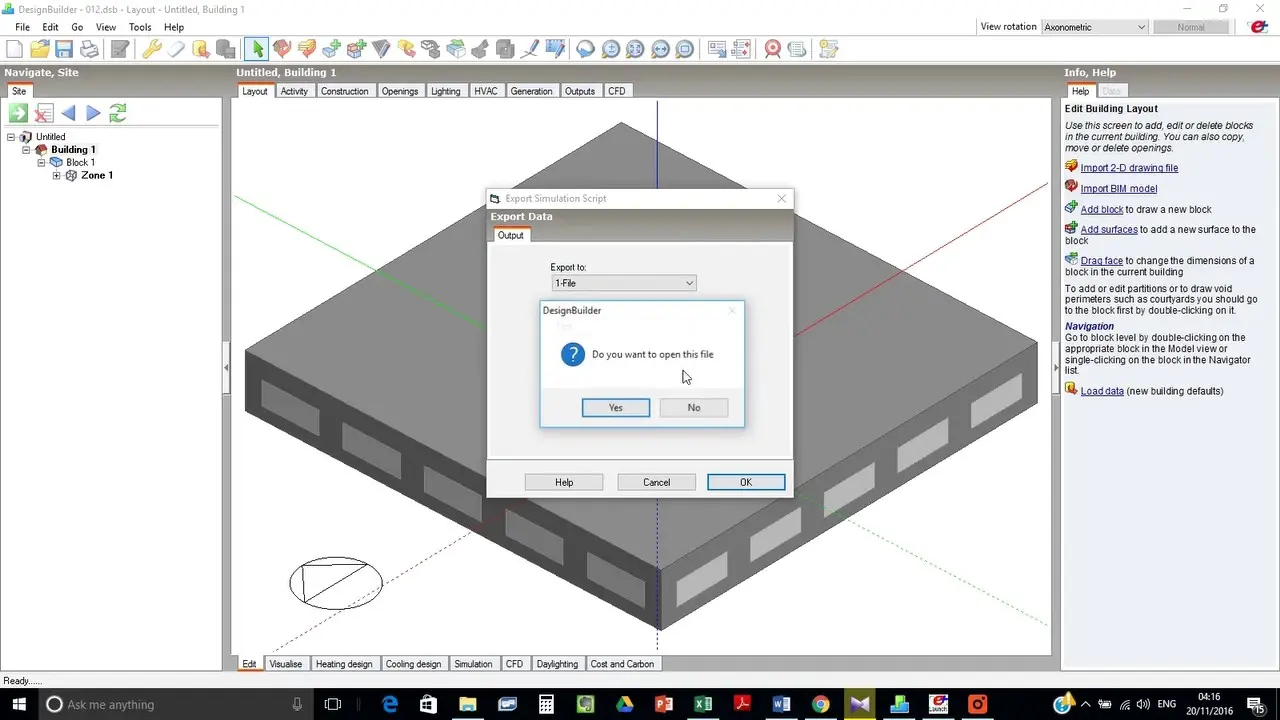This screenshot has height=720, width=1280.
Task: Open the Tools menu
Action: [140, 27]
